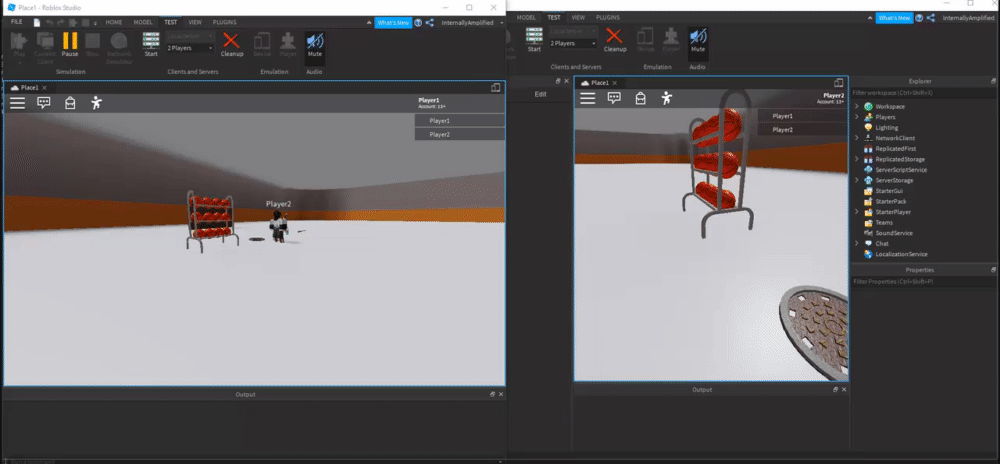Select ServerScriptService in Explorer
This screenshot has width=1000, height=464.
click(901, 170)
